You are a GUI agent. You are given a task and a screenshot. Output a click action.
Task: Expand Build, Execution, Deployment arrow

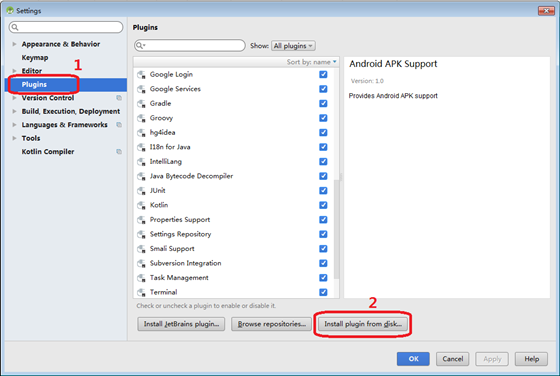14,111
